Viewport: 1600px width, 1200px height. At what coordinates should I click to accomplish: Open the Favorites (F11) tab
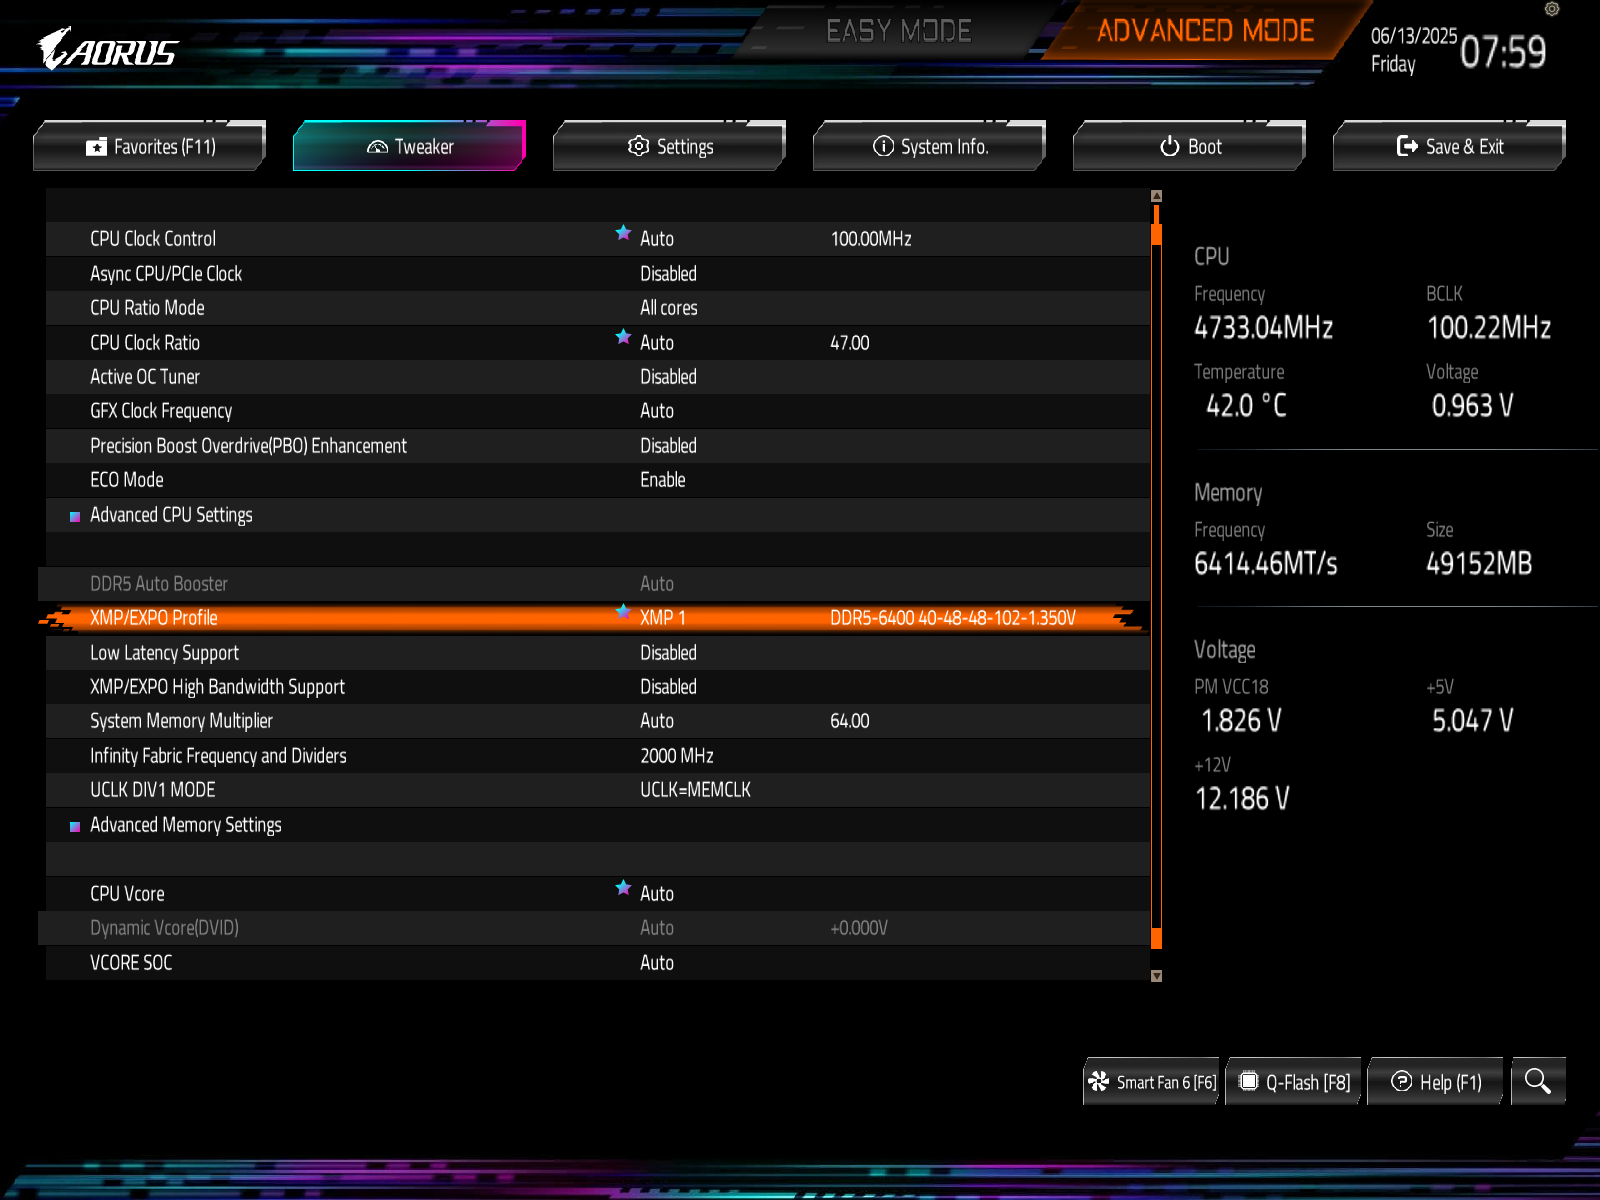point(150,146)
